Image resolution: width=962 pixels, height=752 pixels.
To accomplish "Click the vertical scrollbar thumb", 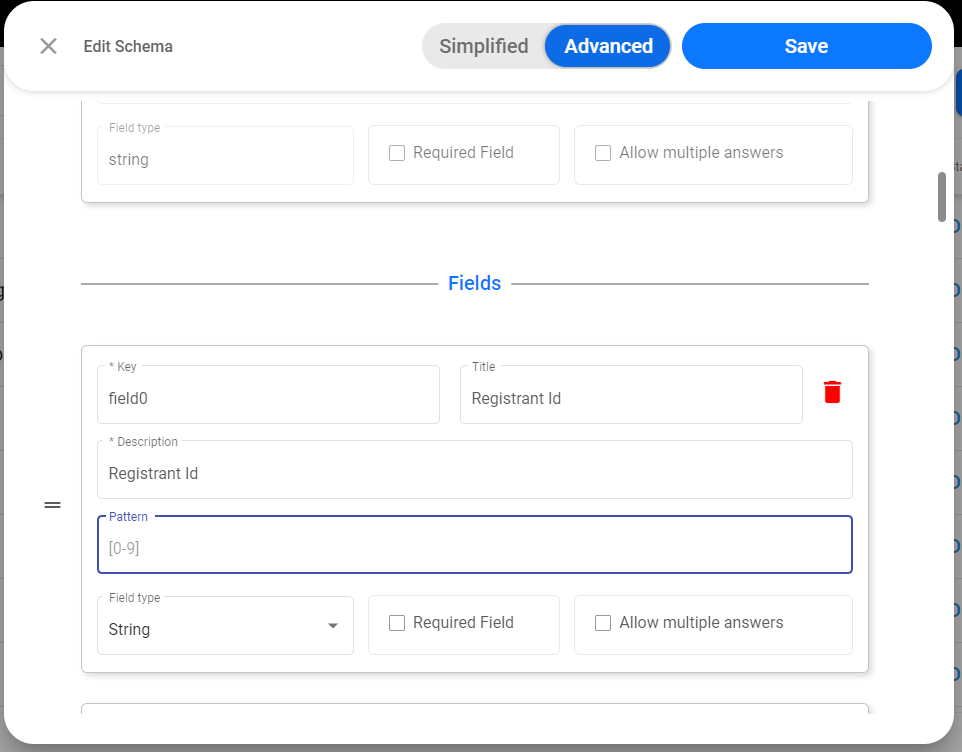I will 942,197.
